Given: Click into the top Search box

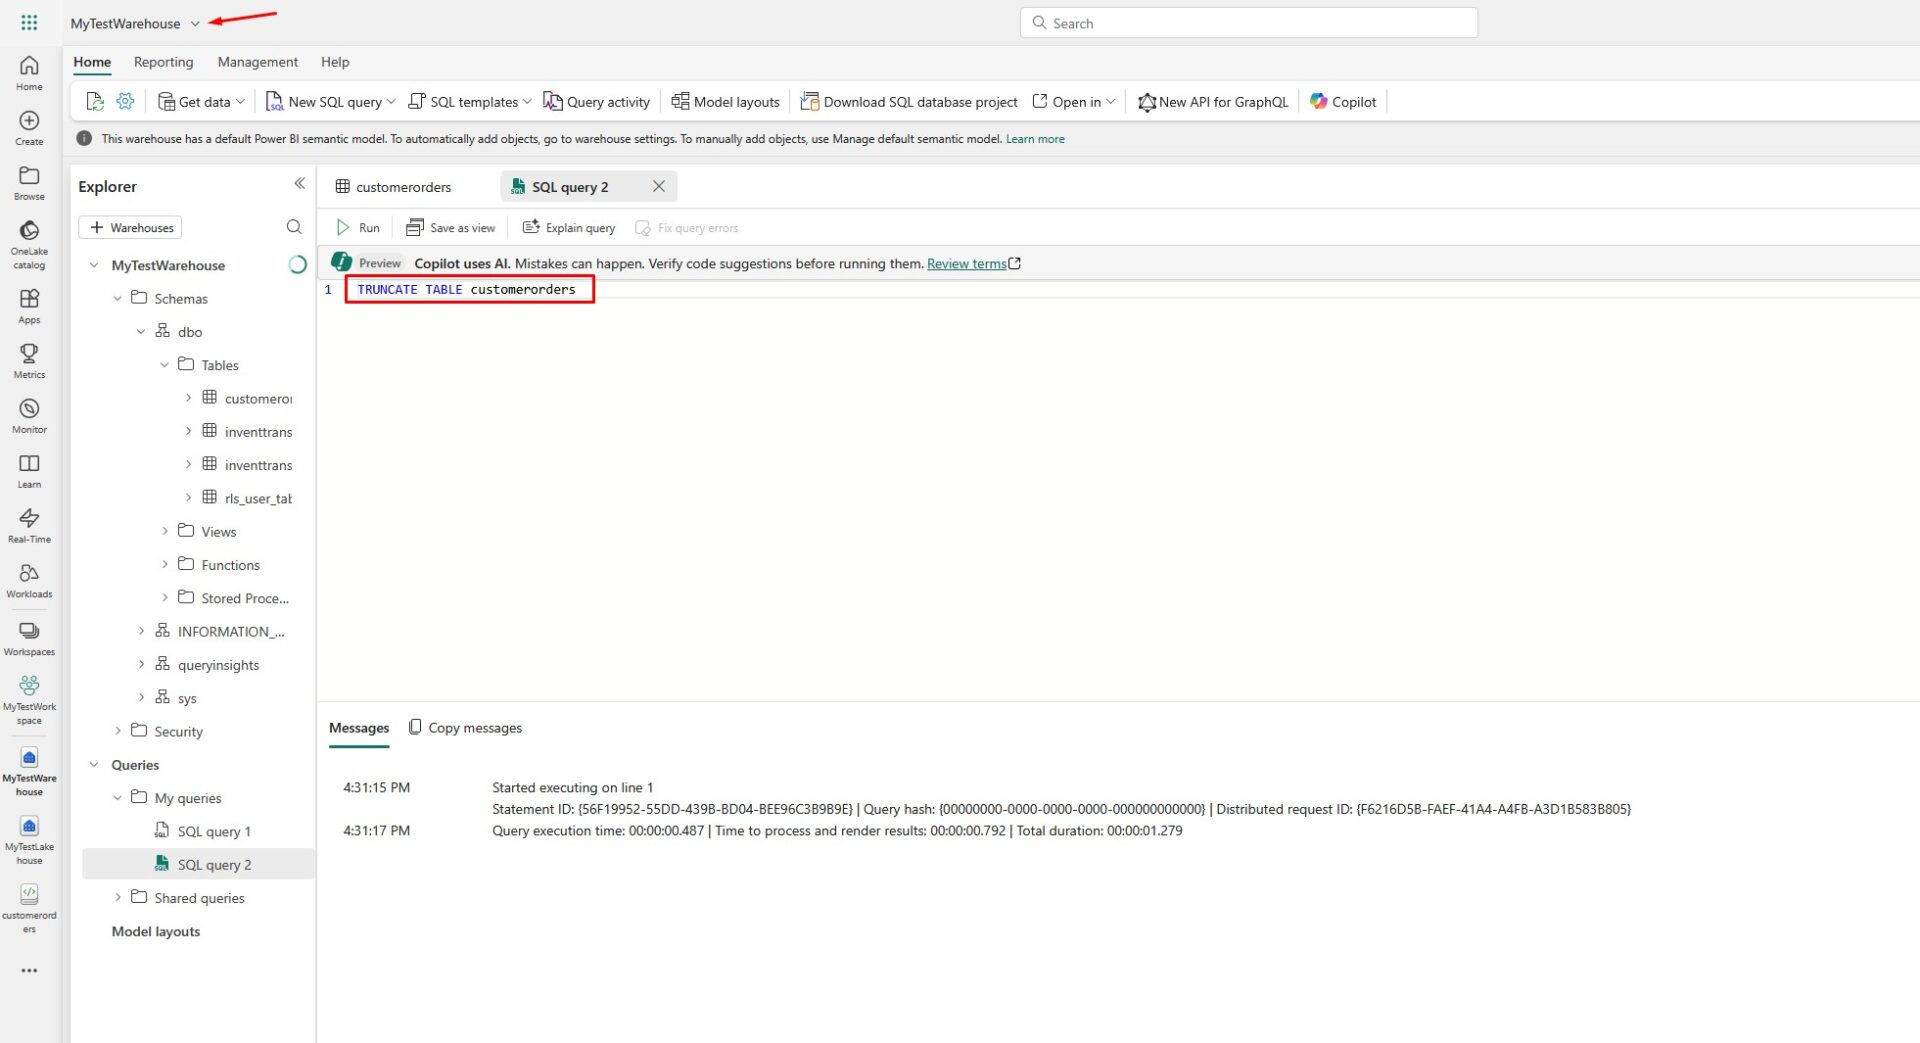Looking at the screenshot, I should coord(1248,23).
